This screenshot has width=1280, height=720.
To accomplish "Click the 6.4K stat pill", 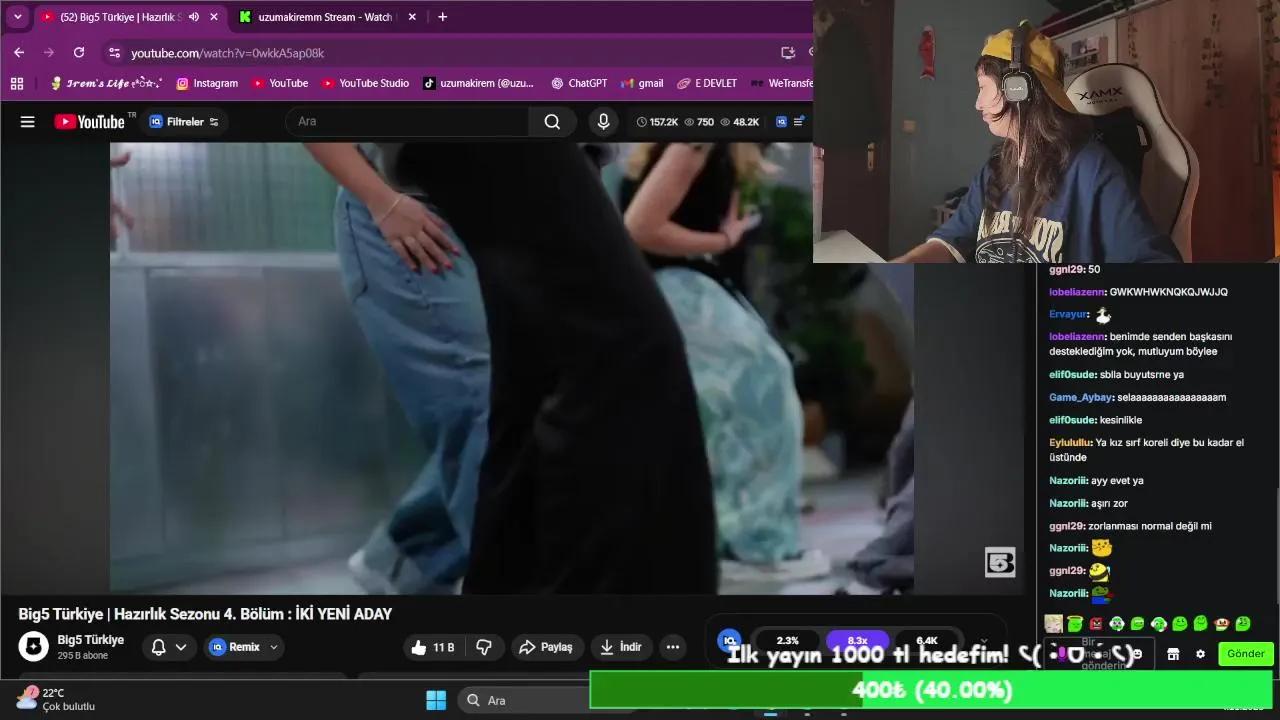I will coord(927,640).
